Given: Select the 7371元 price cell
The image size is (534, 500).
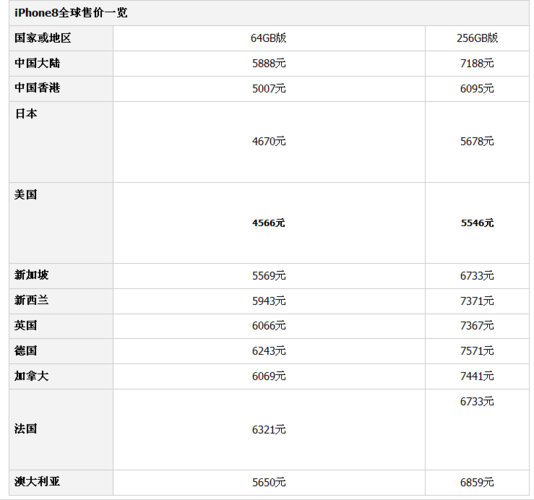Looking at the screenshot, I should [x=477, y=301].
